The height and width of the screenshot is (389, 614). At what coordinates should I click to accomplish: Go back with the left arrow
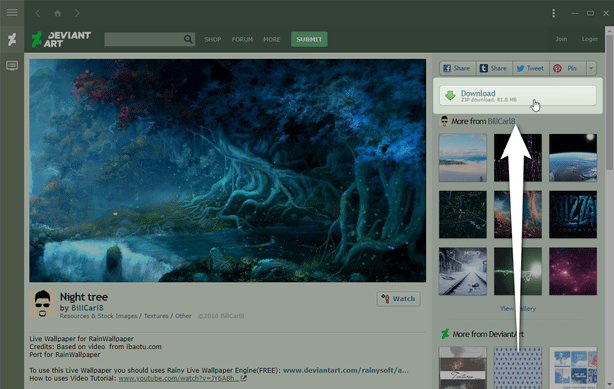point(38,13)
